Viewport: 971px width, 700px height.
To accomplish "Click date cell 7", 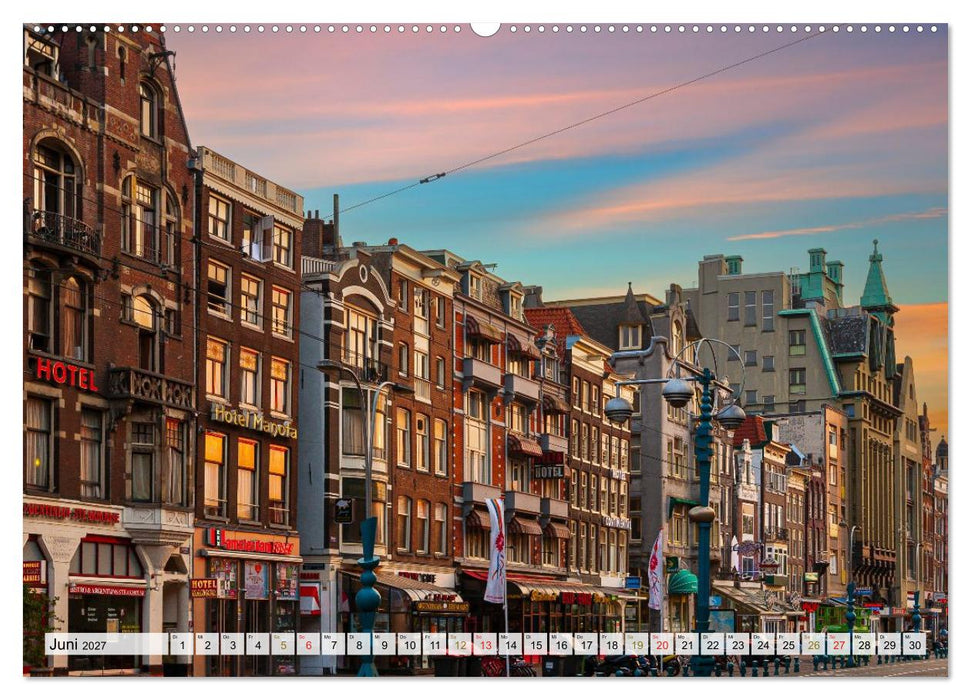I will pos(333,644).
